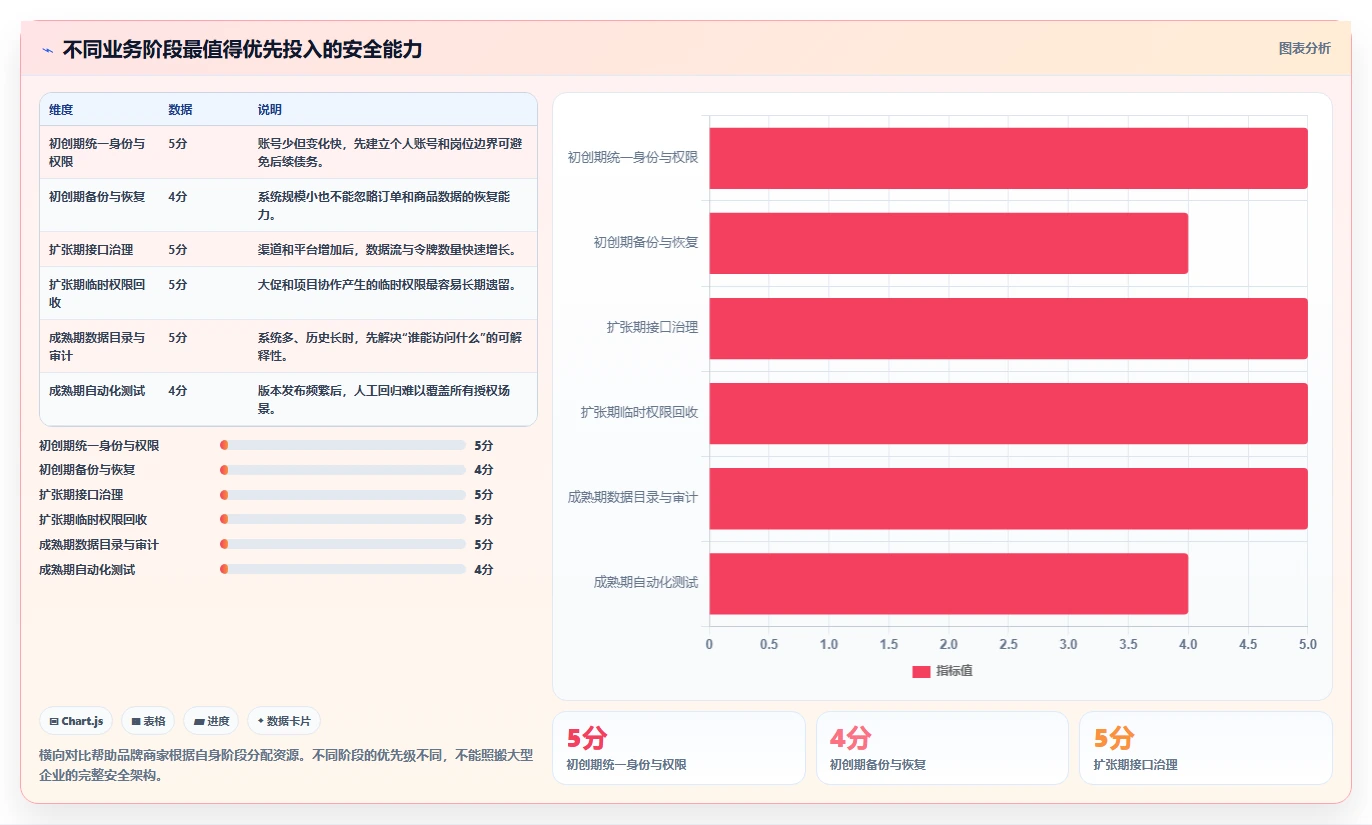Click the 2.5 tick on the chart x-axis

[1008, 645]
